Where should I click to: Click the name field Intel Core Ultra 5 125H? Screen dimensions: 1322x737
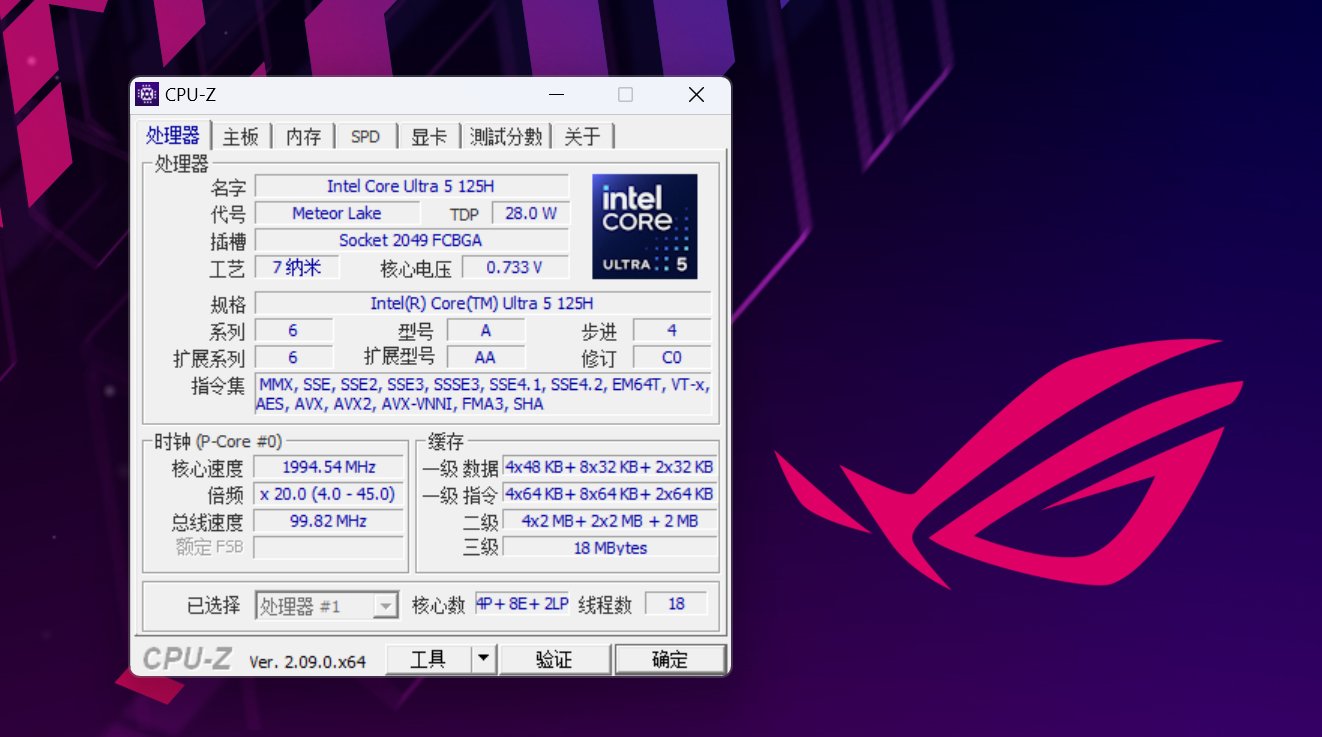tap(411, 186)
